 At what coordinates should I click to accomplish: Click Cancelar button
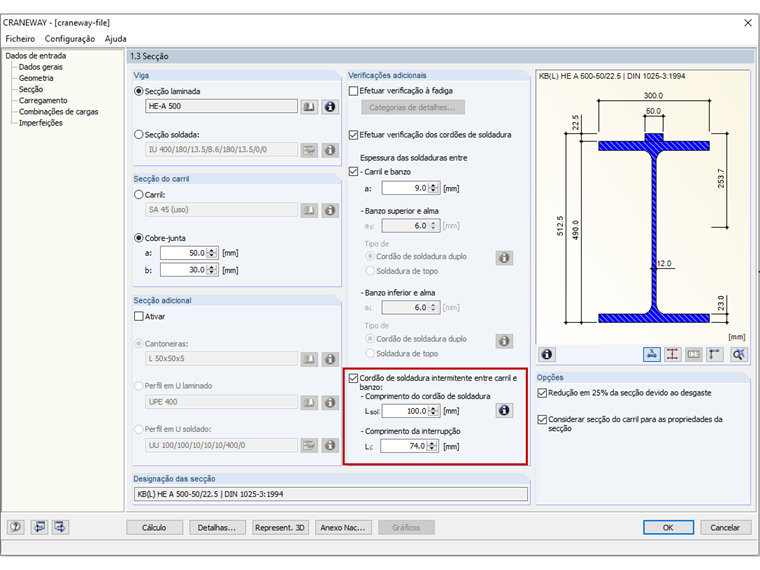coord(725,527)
